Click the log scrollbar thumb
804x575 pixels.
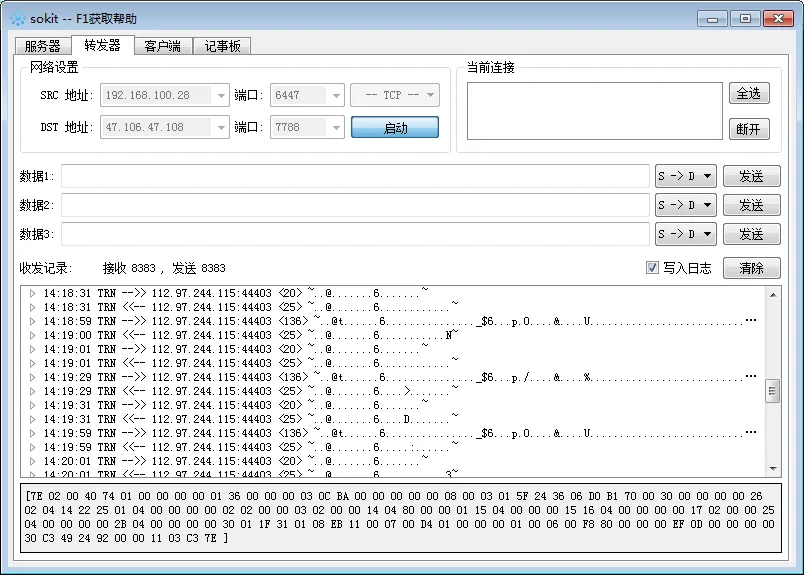coord(773,391)
